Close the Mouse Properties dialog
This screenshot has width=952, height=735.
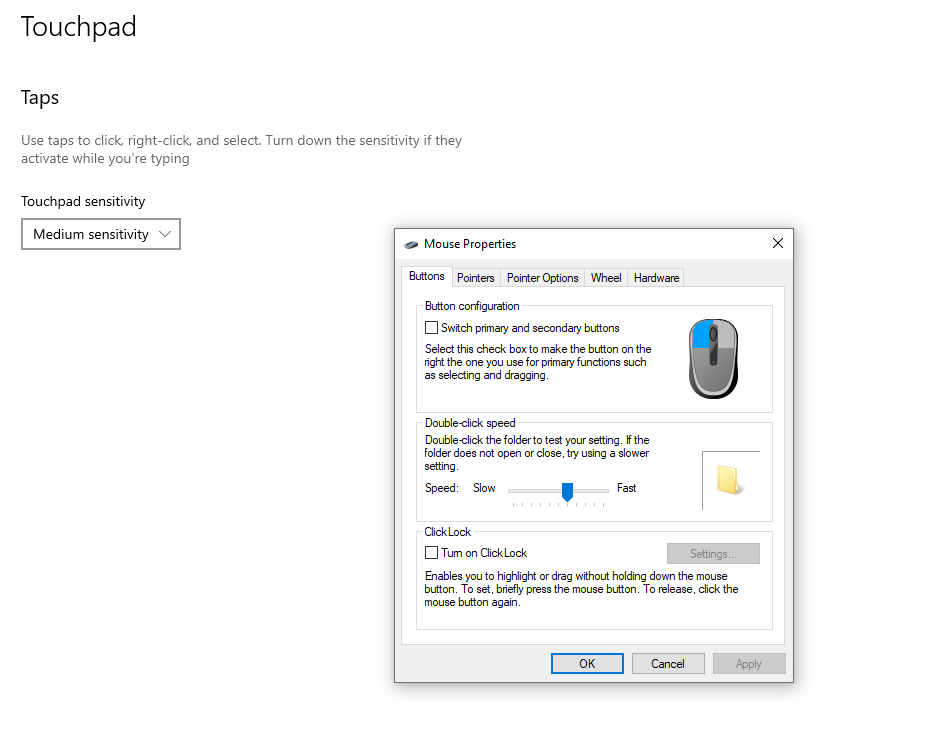pyautogui.click(x=778, y=243)
